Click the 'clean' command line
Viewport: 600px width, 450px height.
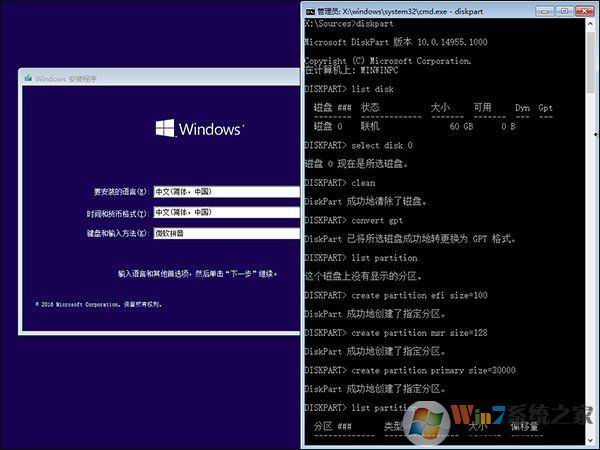pyautogui.click(x=340, y=183)
